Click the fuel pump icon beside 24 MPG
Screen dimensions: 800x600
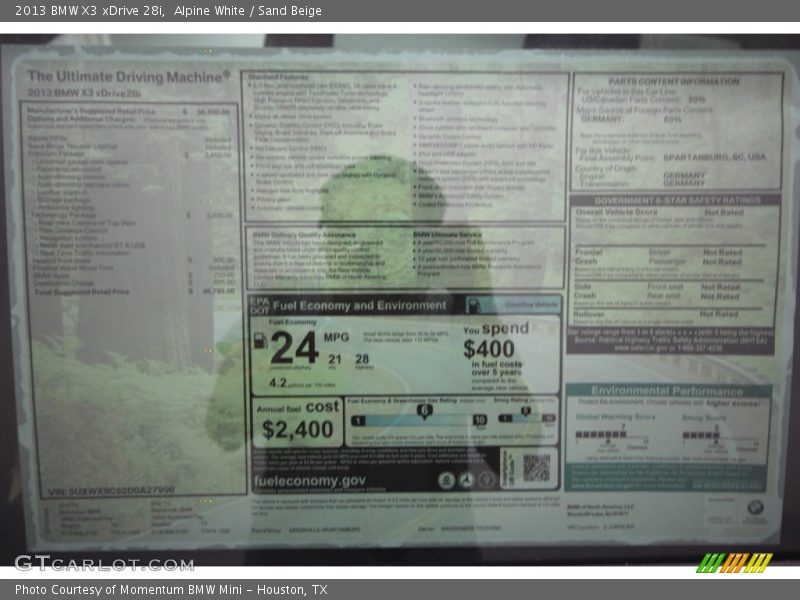pyautogui.click(x=260, y=340)
